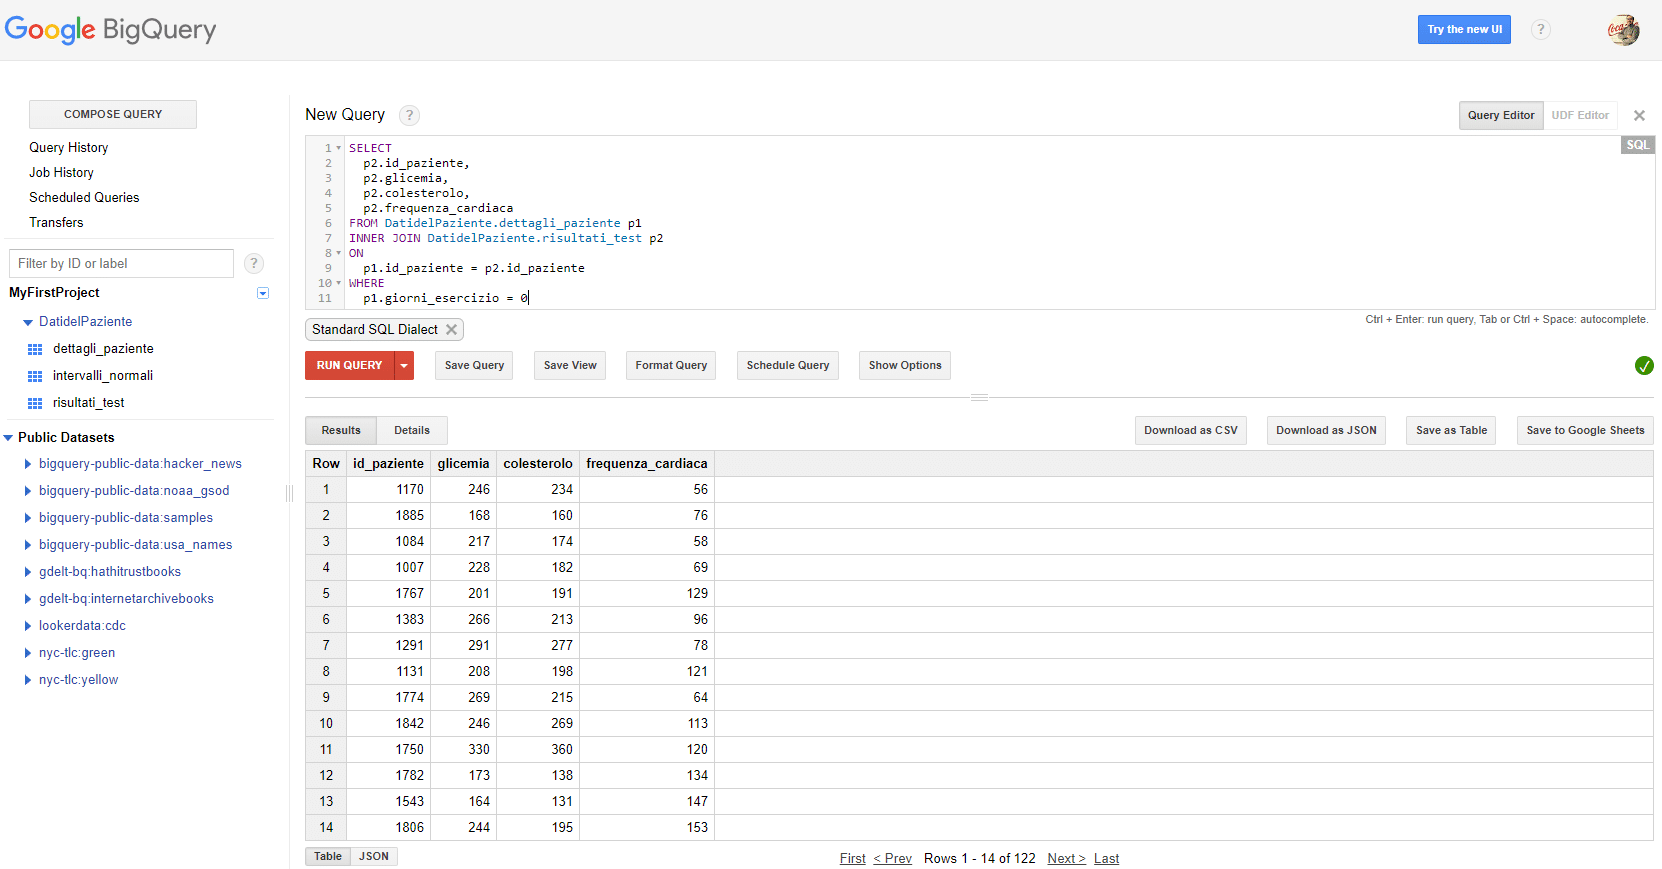The height and width of the screenshot is (869, 1662).
Task: Expand bigquery-public-data:hacker_news dataset
Action: (x=28, y=464)
